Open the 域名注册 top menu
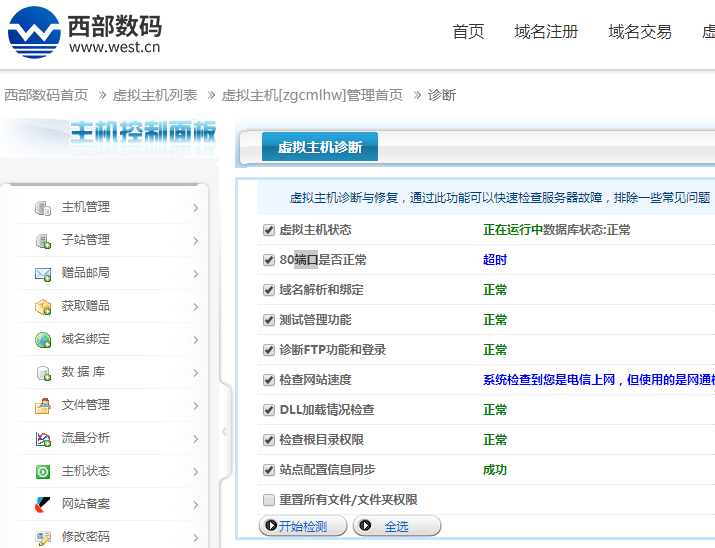This screenshot has height=548, width=715. click(x=546, y=32)
